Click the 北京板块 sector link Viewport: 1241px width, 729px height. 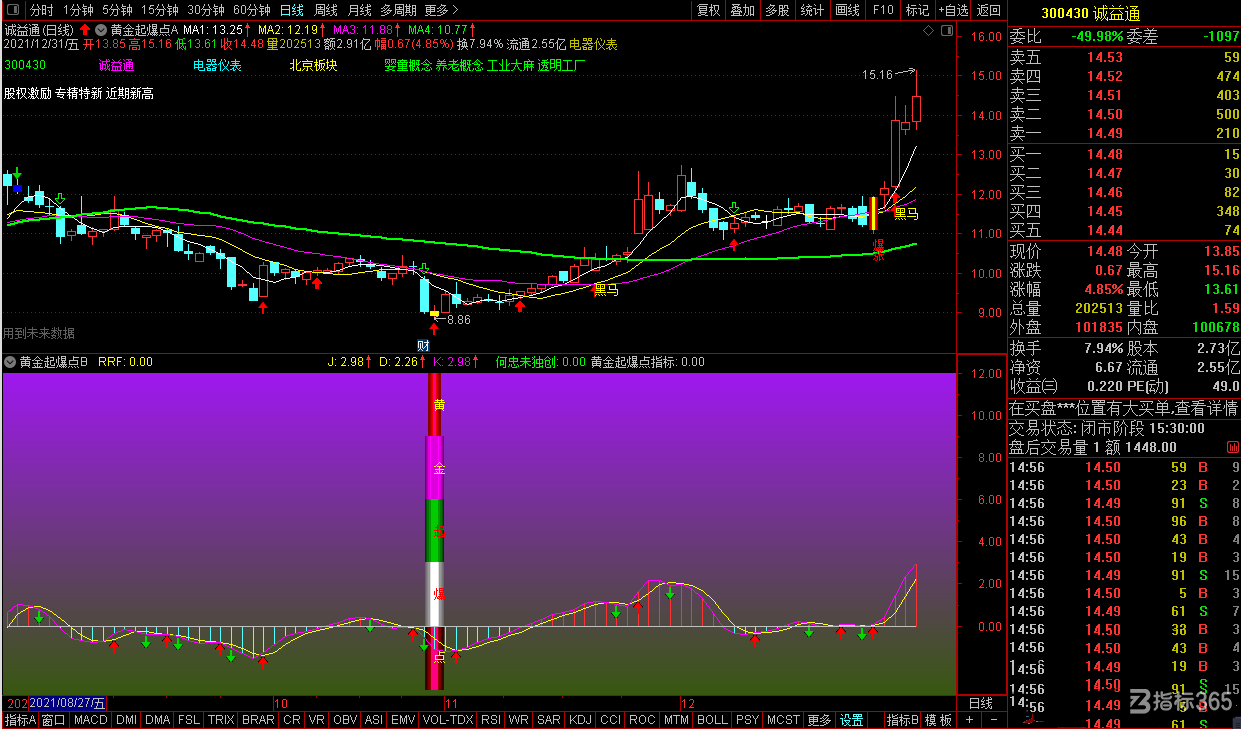pos(313,66)
